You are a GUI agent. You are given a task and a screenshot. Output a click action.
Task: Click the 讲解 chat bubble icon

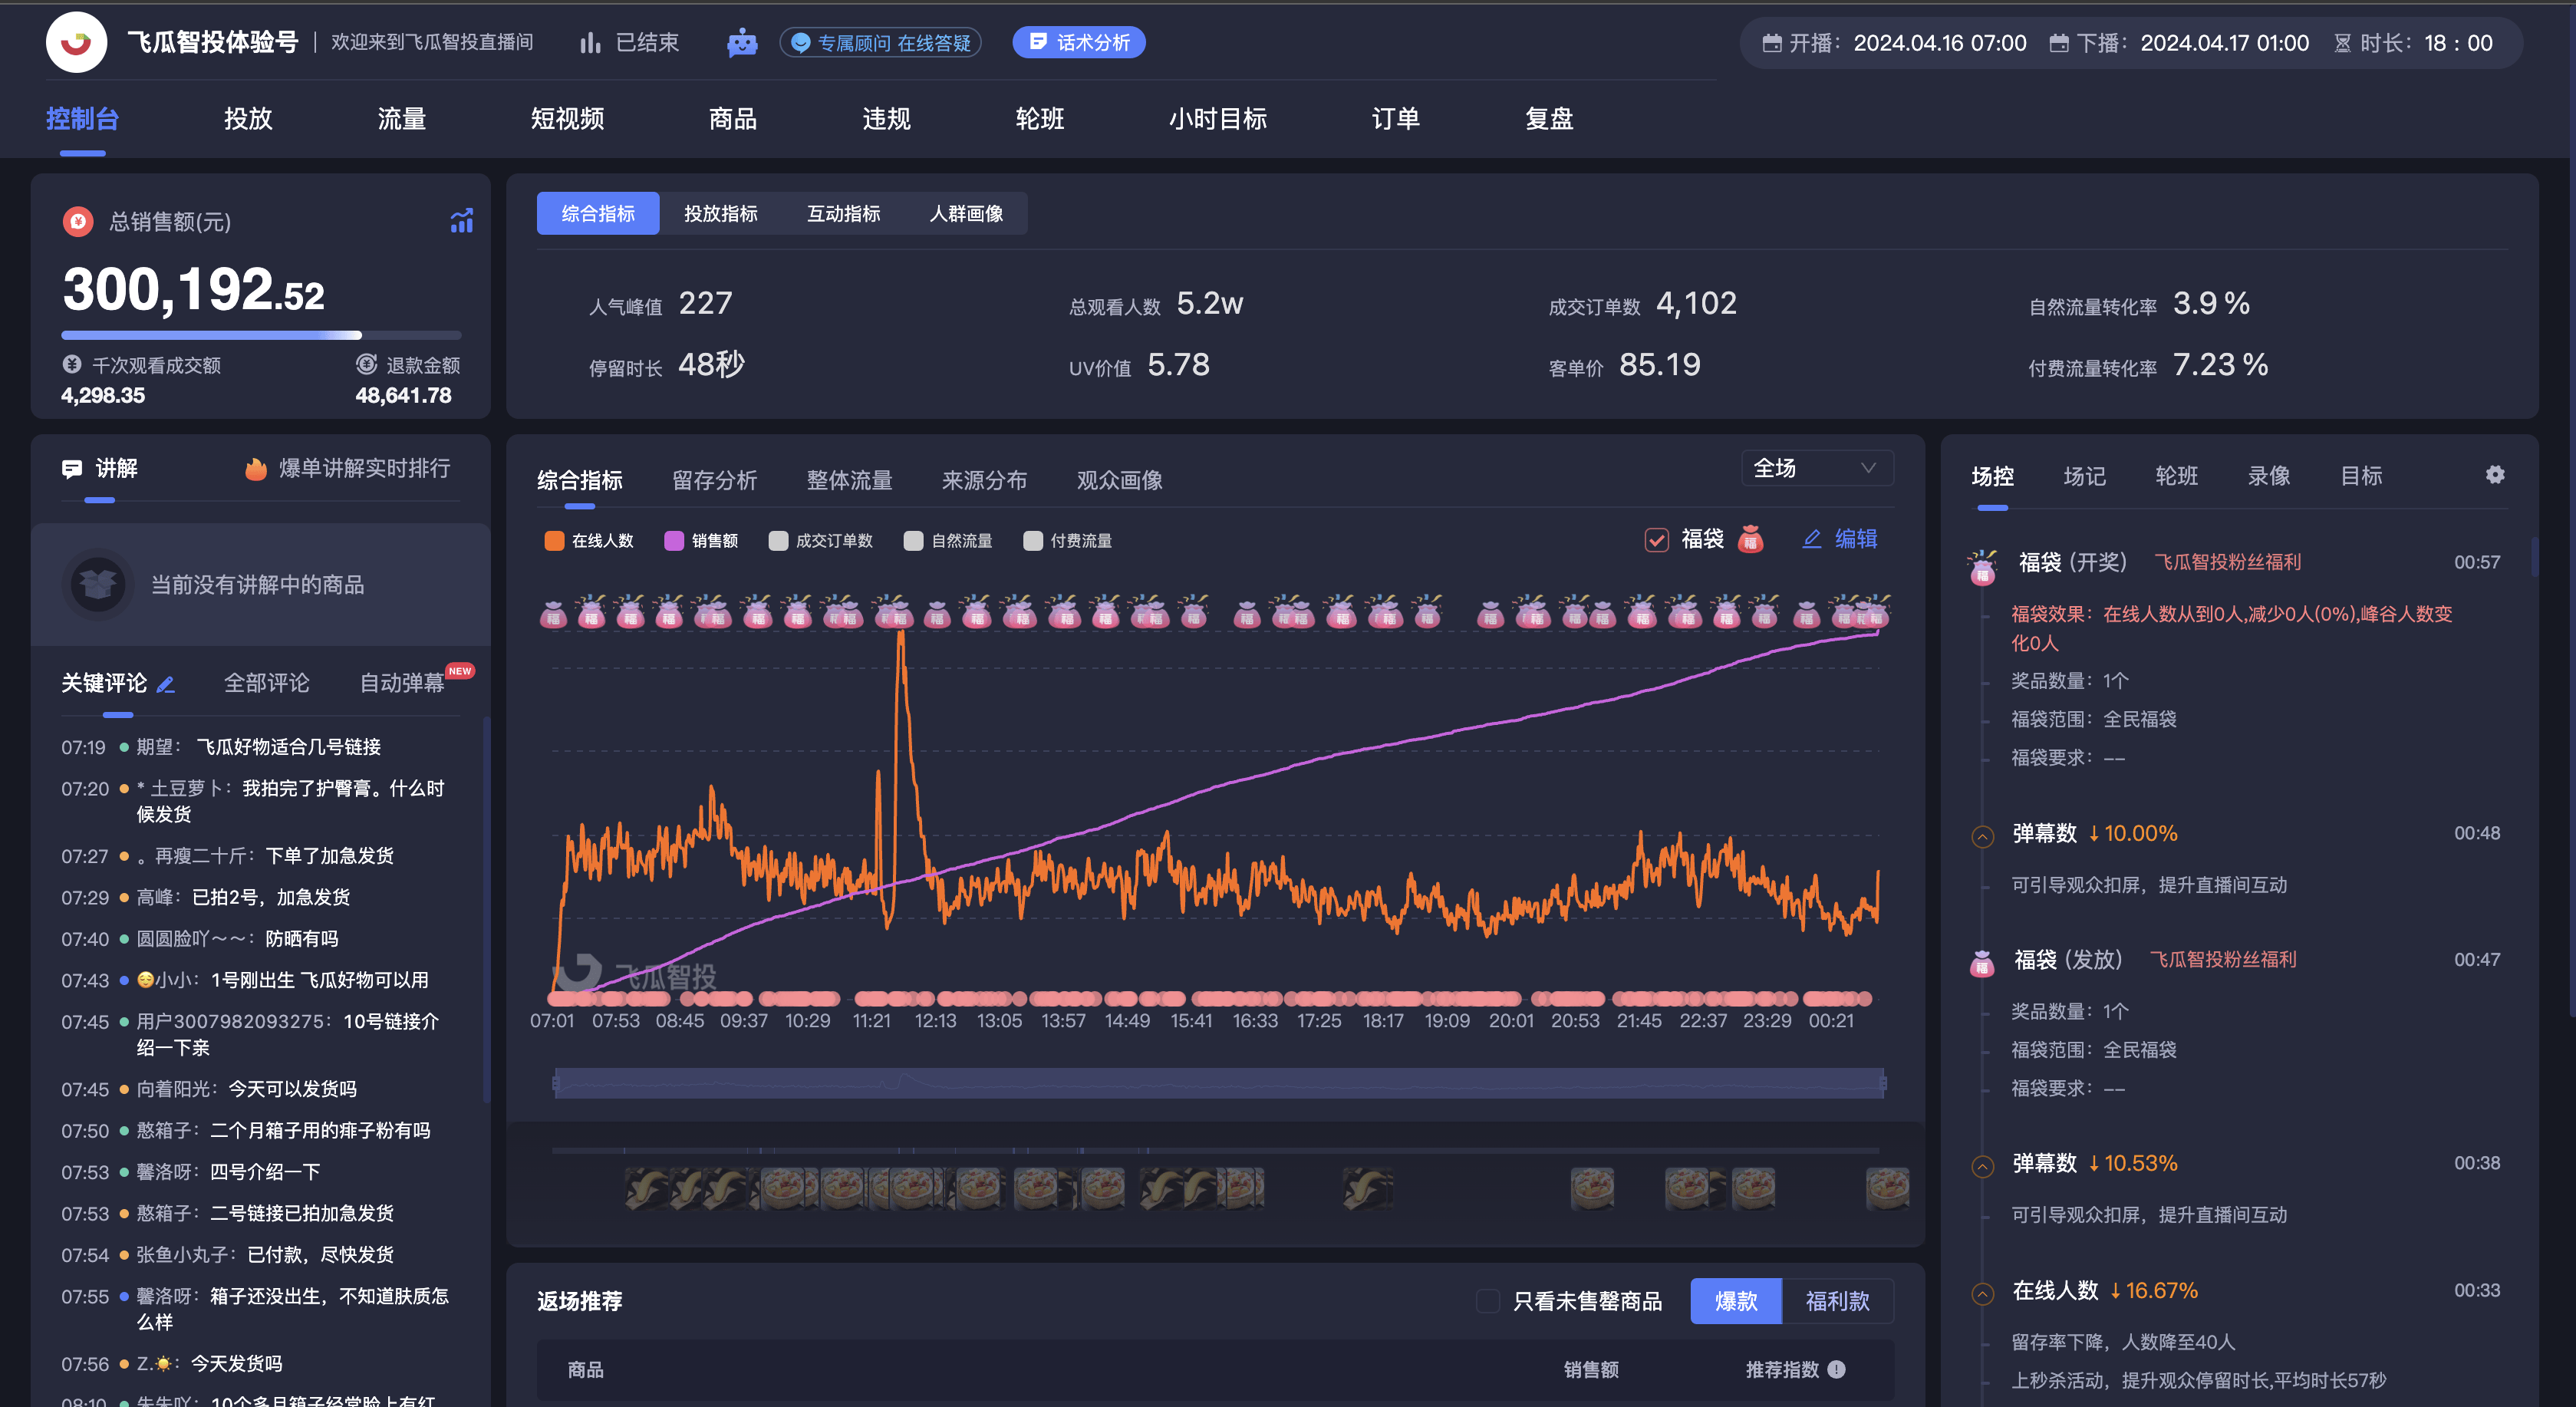click(x=72, y=468)
